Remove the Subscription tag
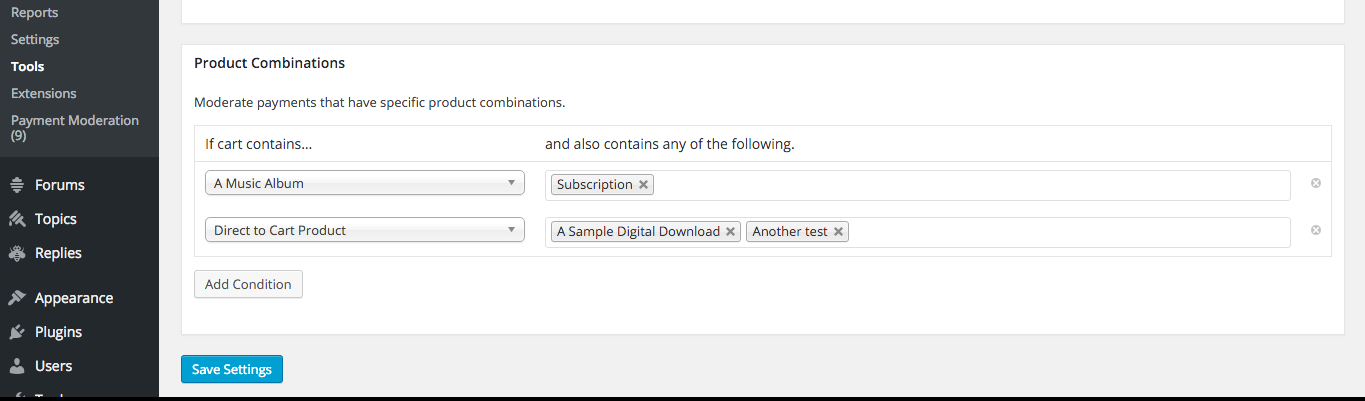The width and height of the screenshot is (1365, 401). [x=643, y=185]
